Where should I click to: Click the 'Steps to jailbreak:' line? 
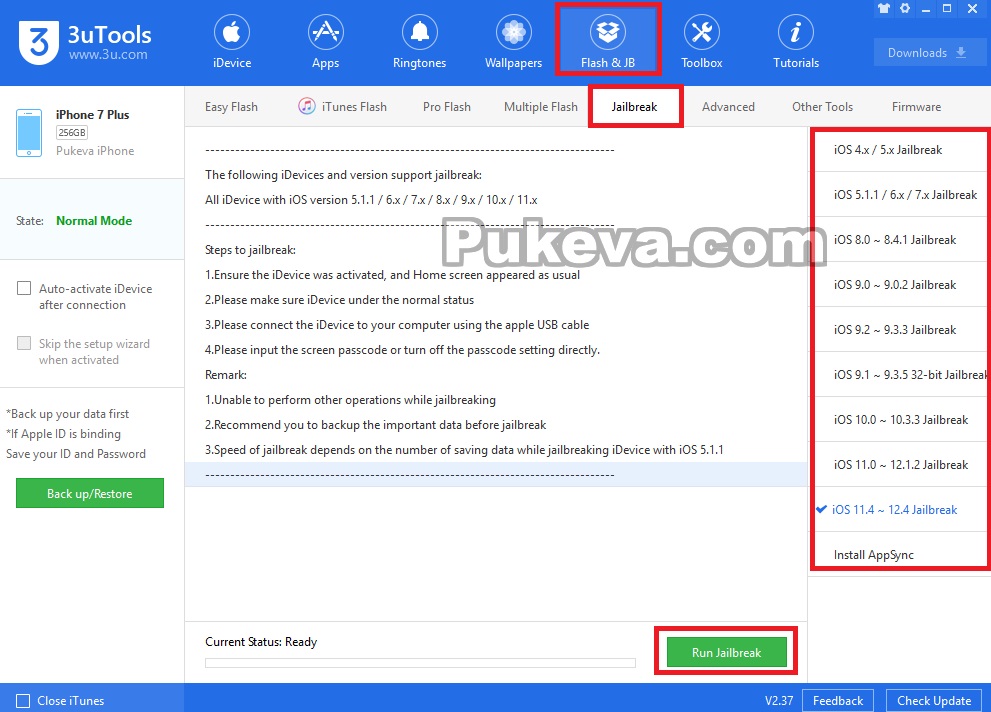pos(250,250)
